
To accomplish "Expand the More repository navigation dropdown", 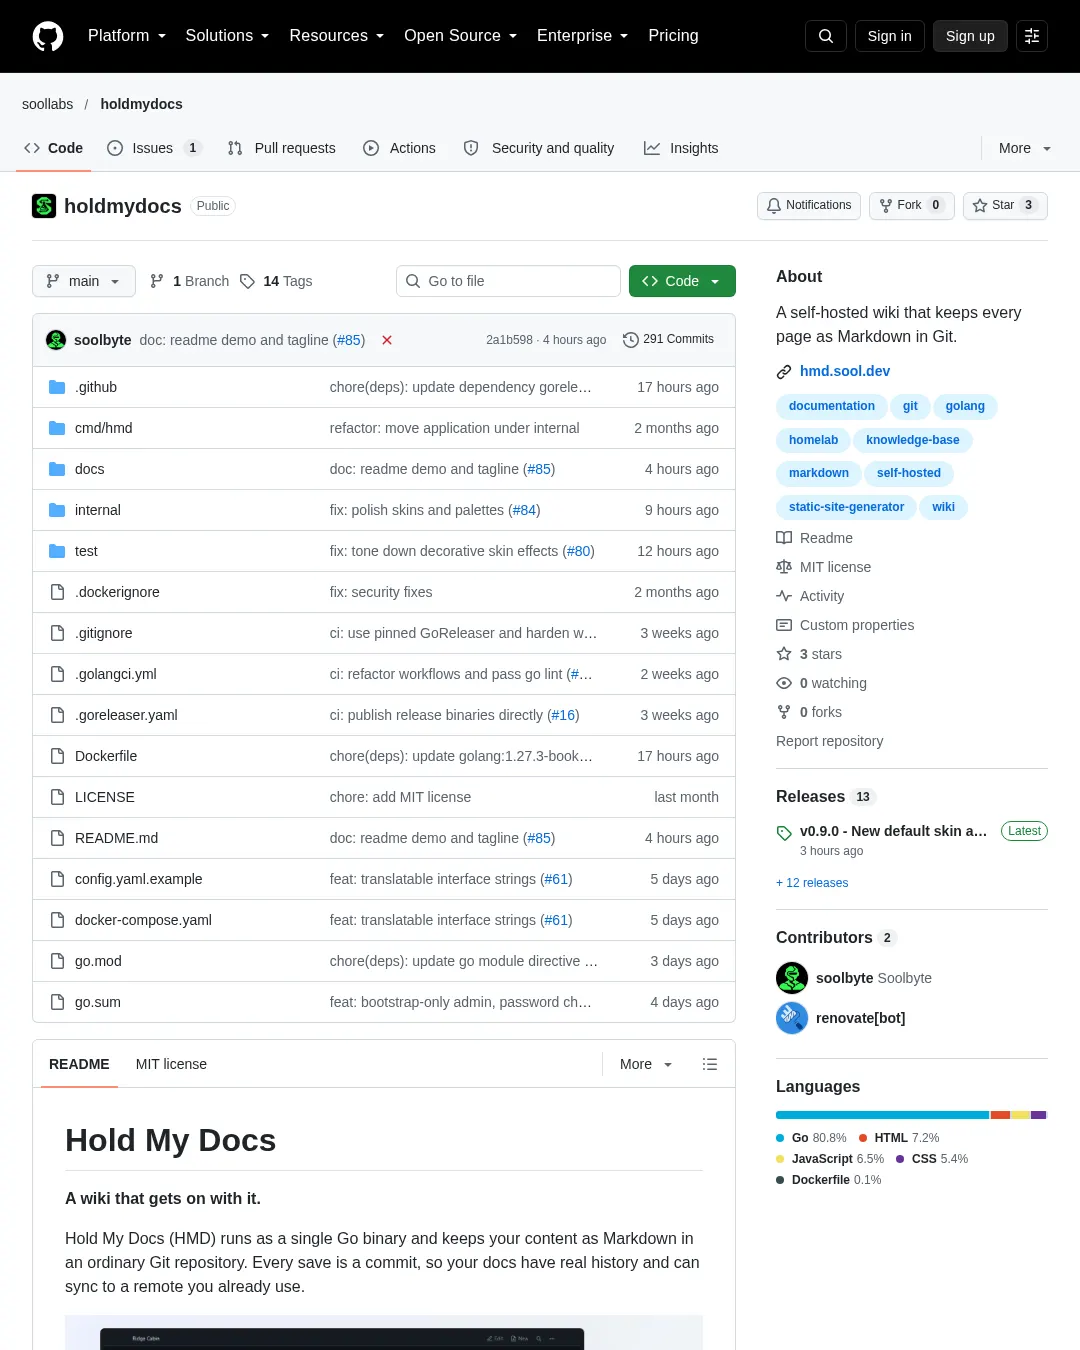I will click(x=1025, y=148).
